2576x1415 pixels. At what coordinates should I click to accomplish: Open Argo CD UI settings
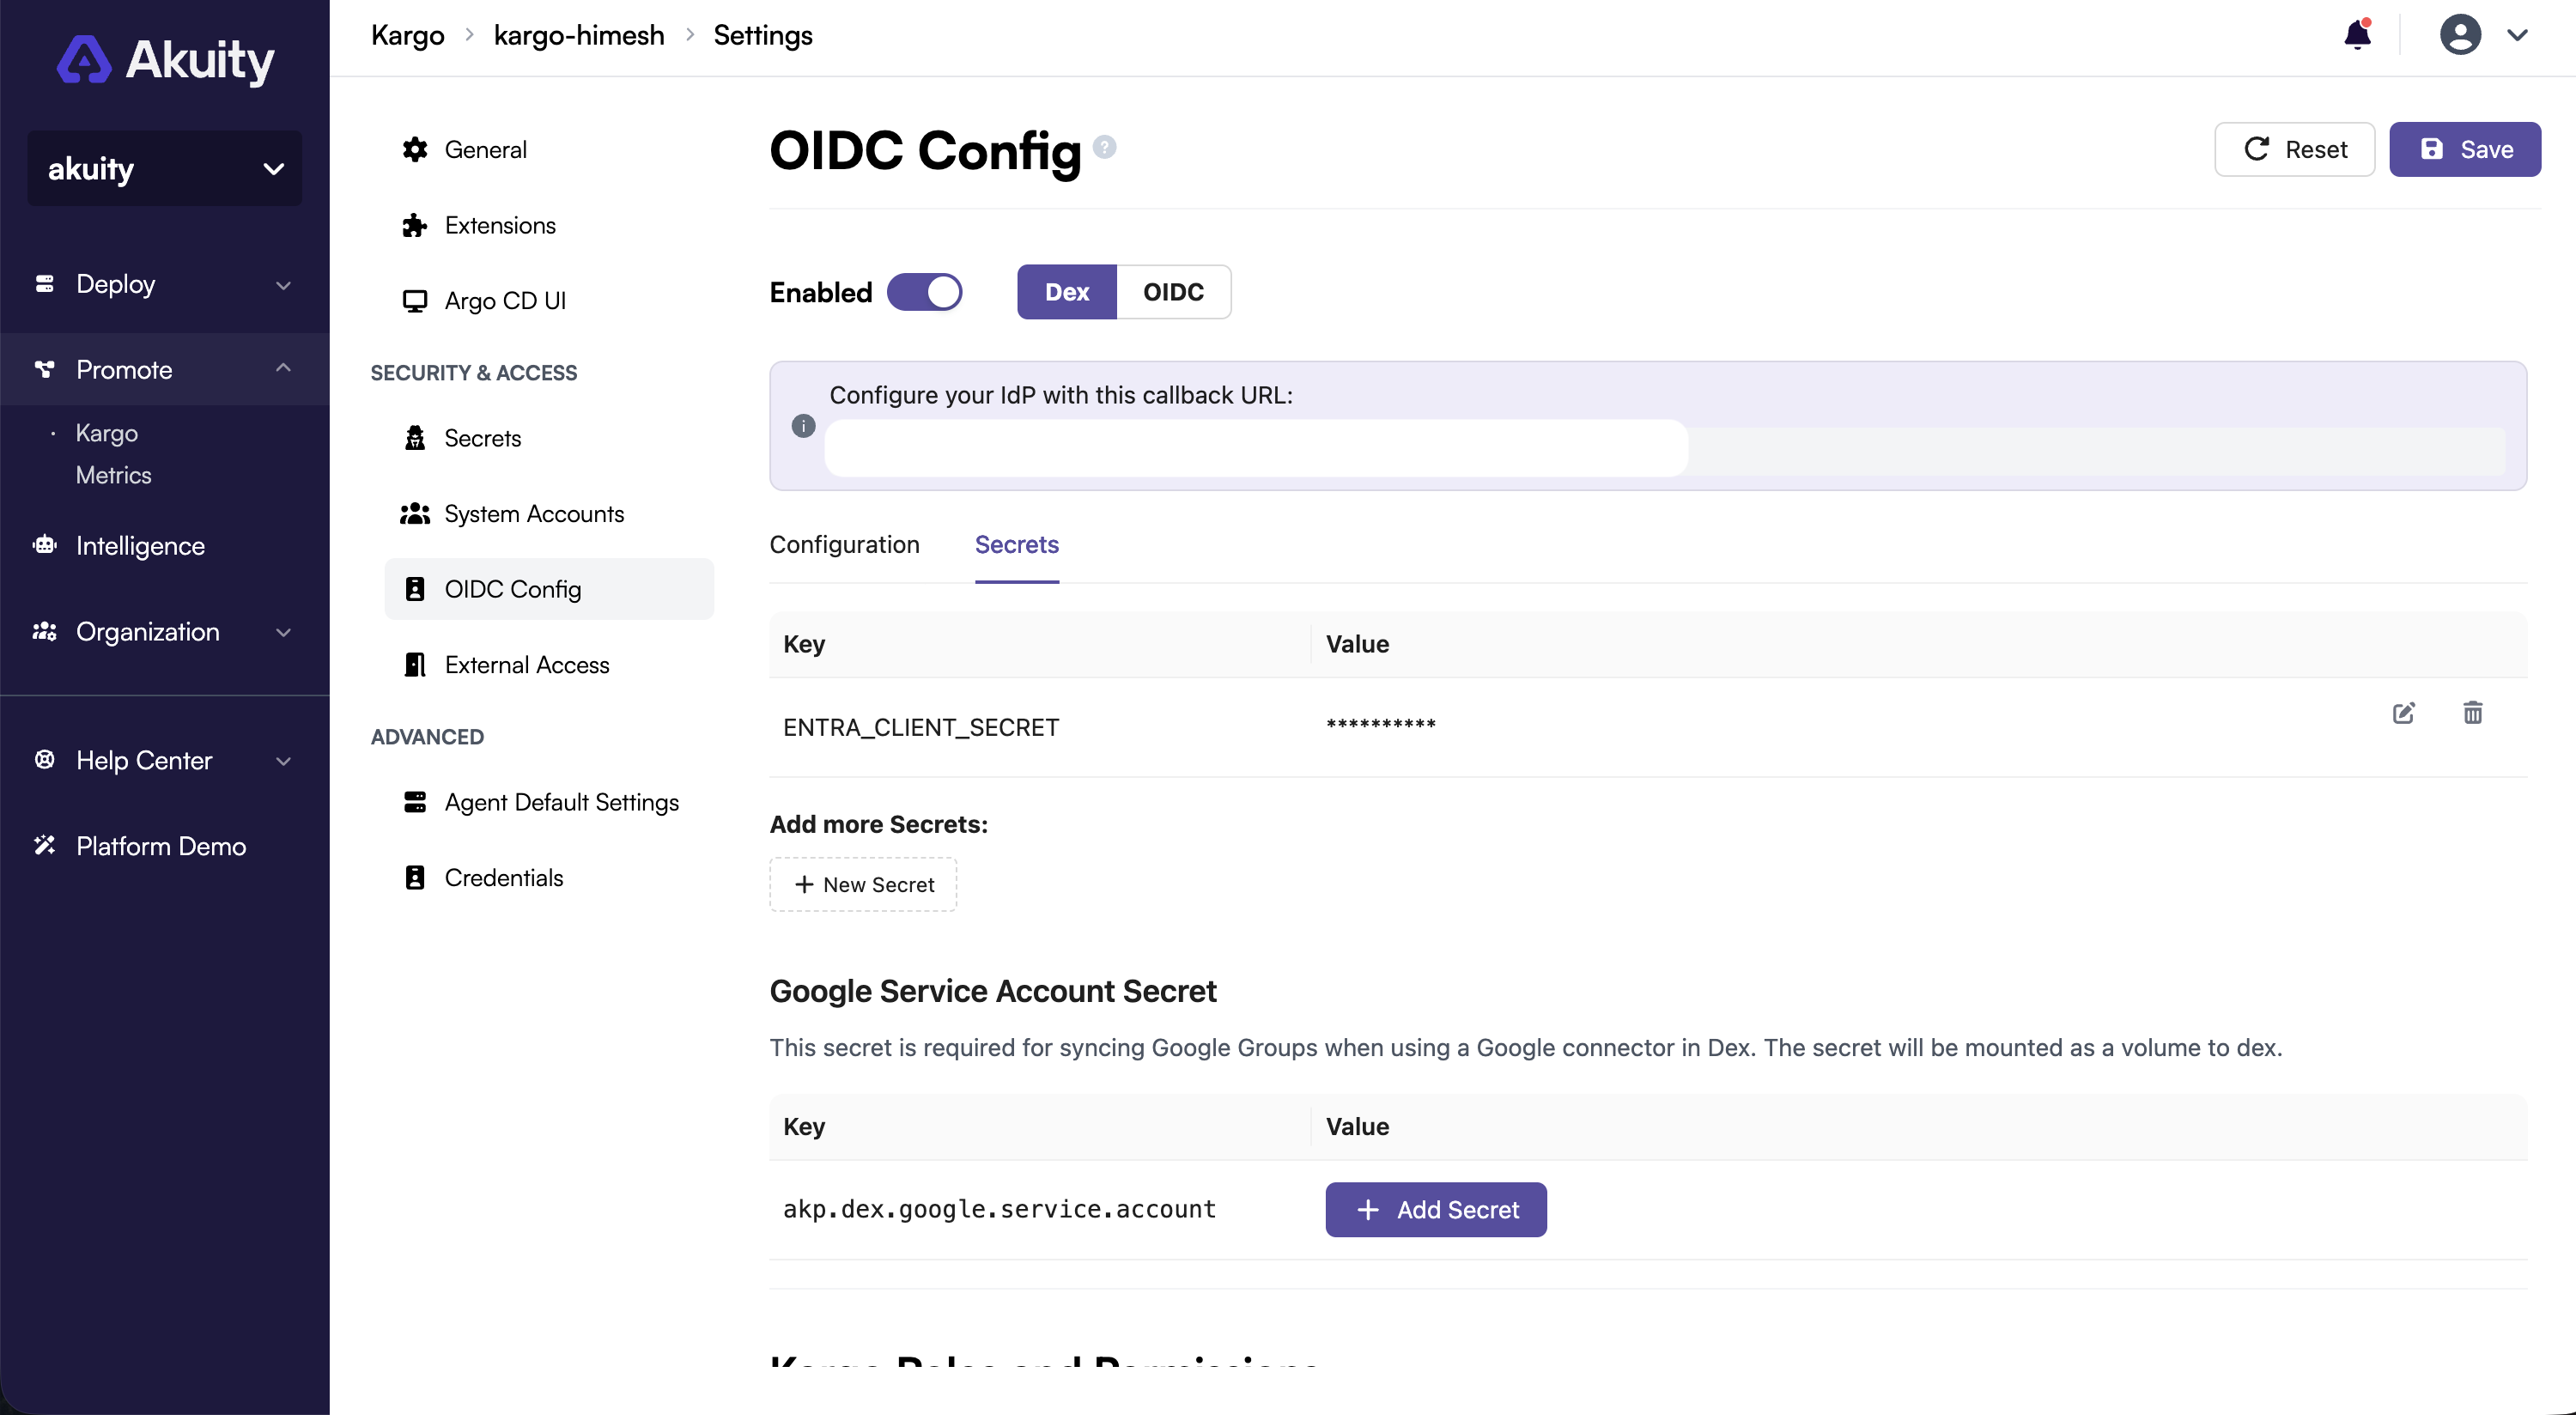549,301
